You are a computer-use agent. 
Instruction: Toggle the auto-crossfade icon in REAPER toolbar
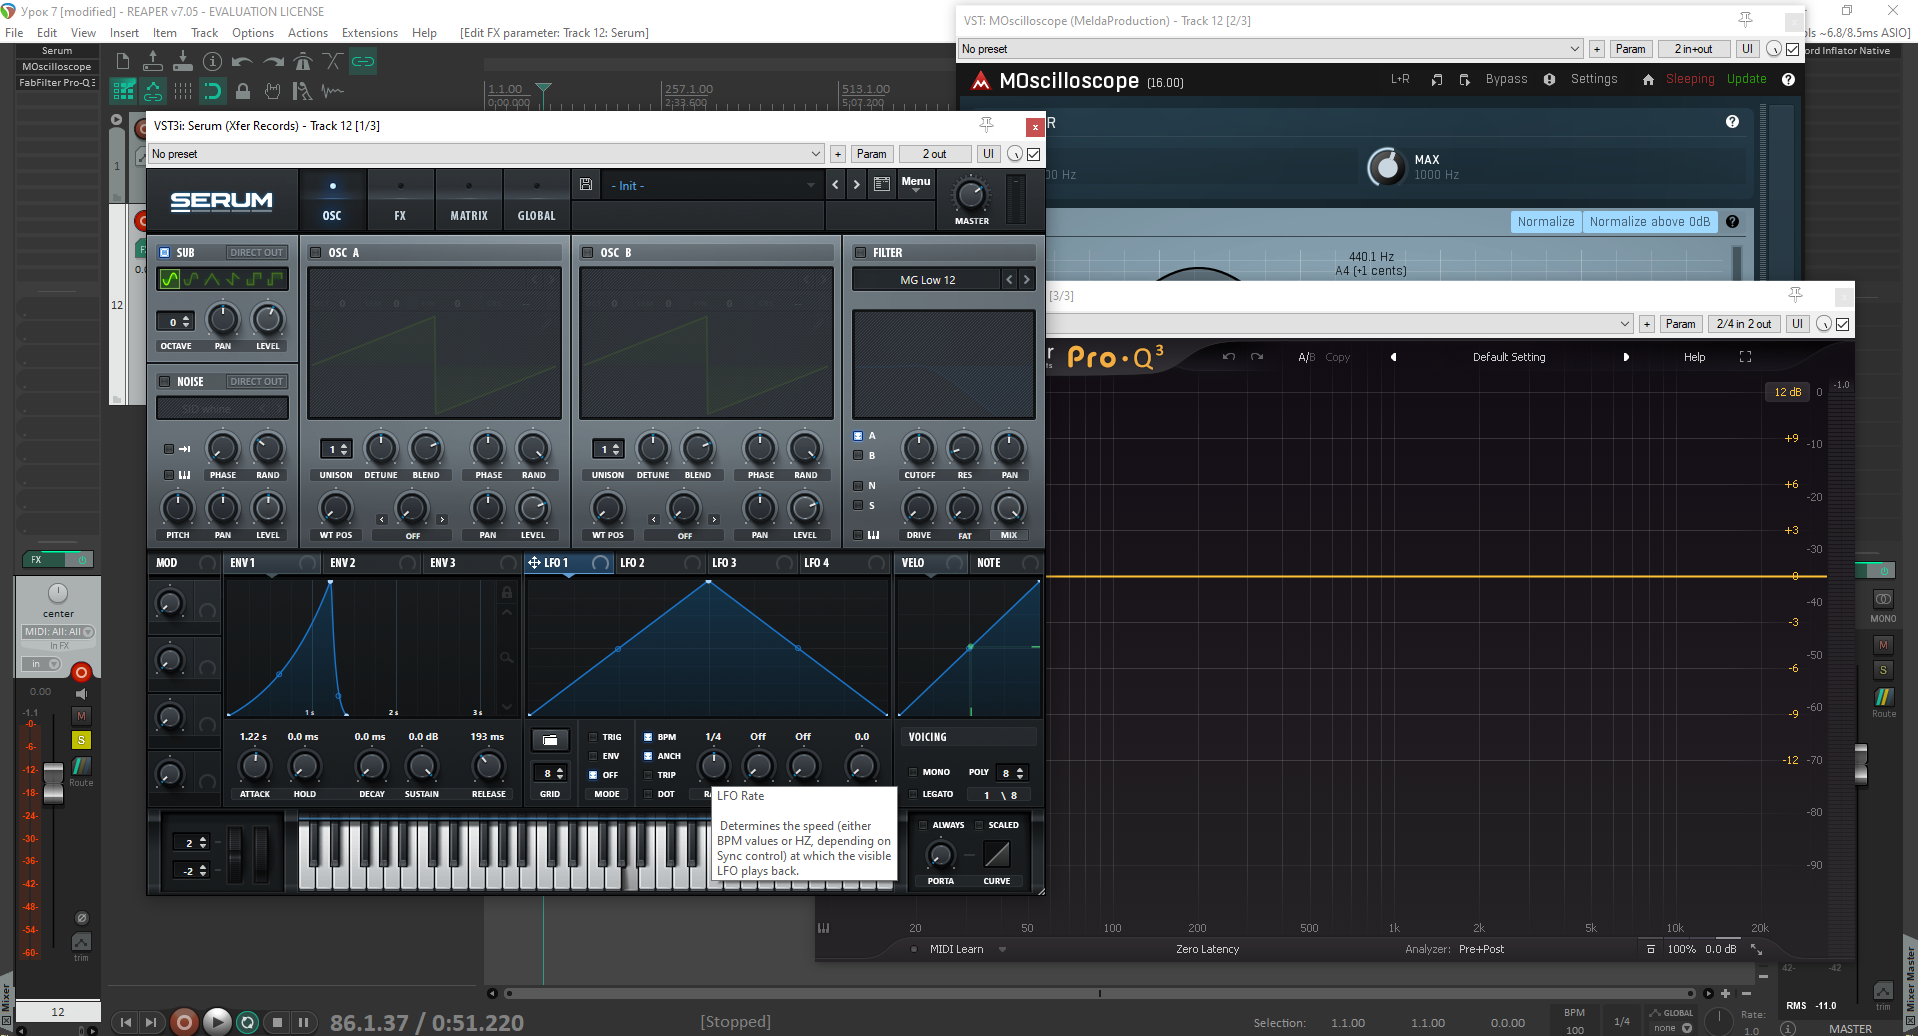[333, 62]
